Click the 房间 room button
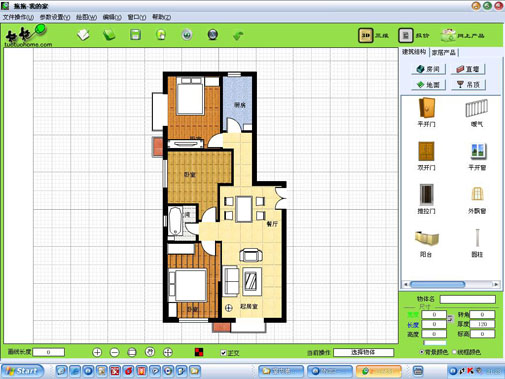 (428, 69)
